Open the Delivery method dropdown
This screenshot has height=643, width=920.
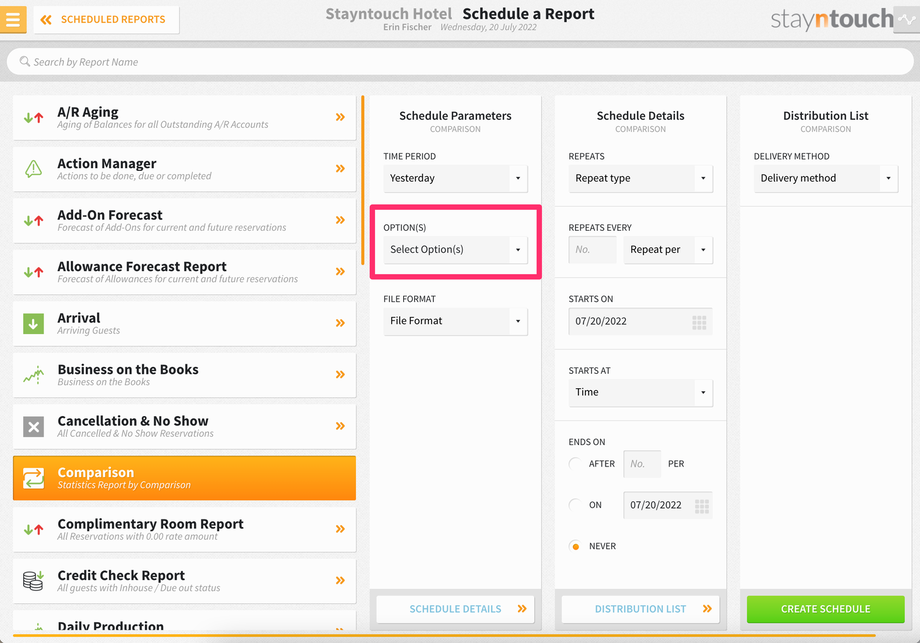(826, 178)
